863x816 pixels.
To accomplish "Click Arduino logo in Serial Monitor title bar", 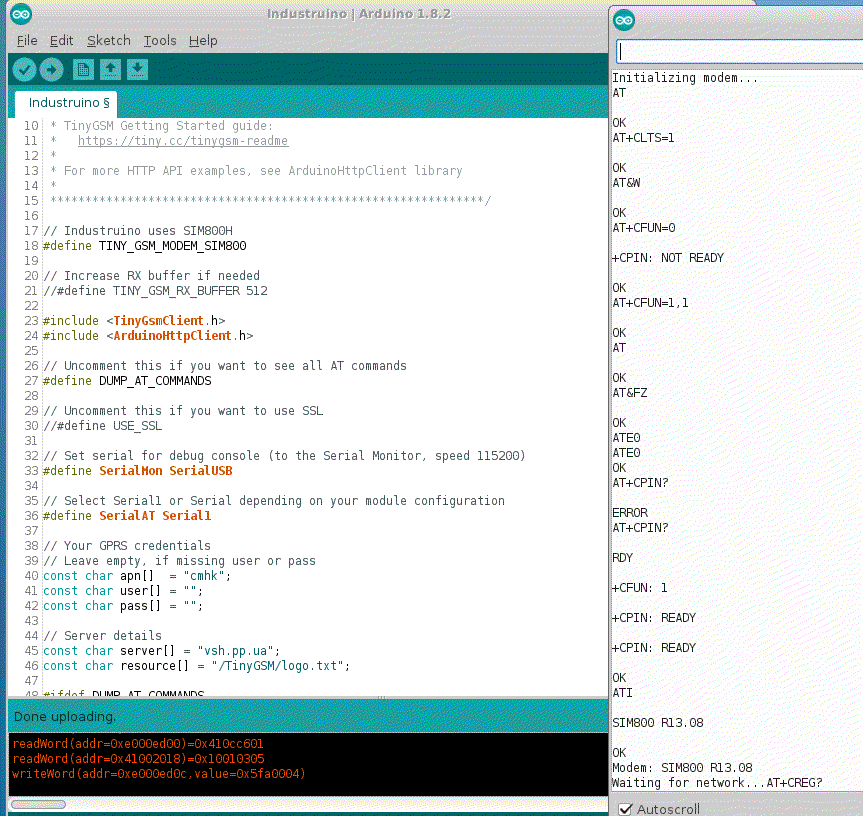I will click(624, 19).
